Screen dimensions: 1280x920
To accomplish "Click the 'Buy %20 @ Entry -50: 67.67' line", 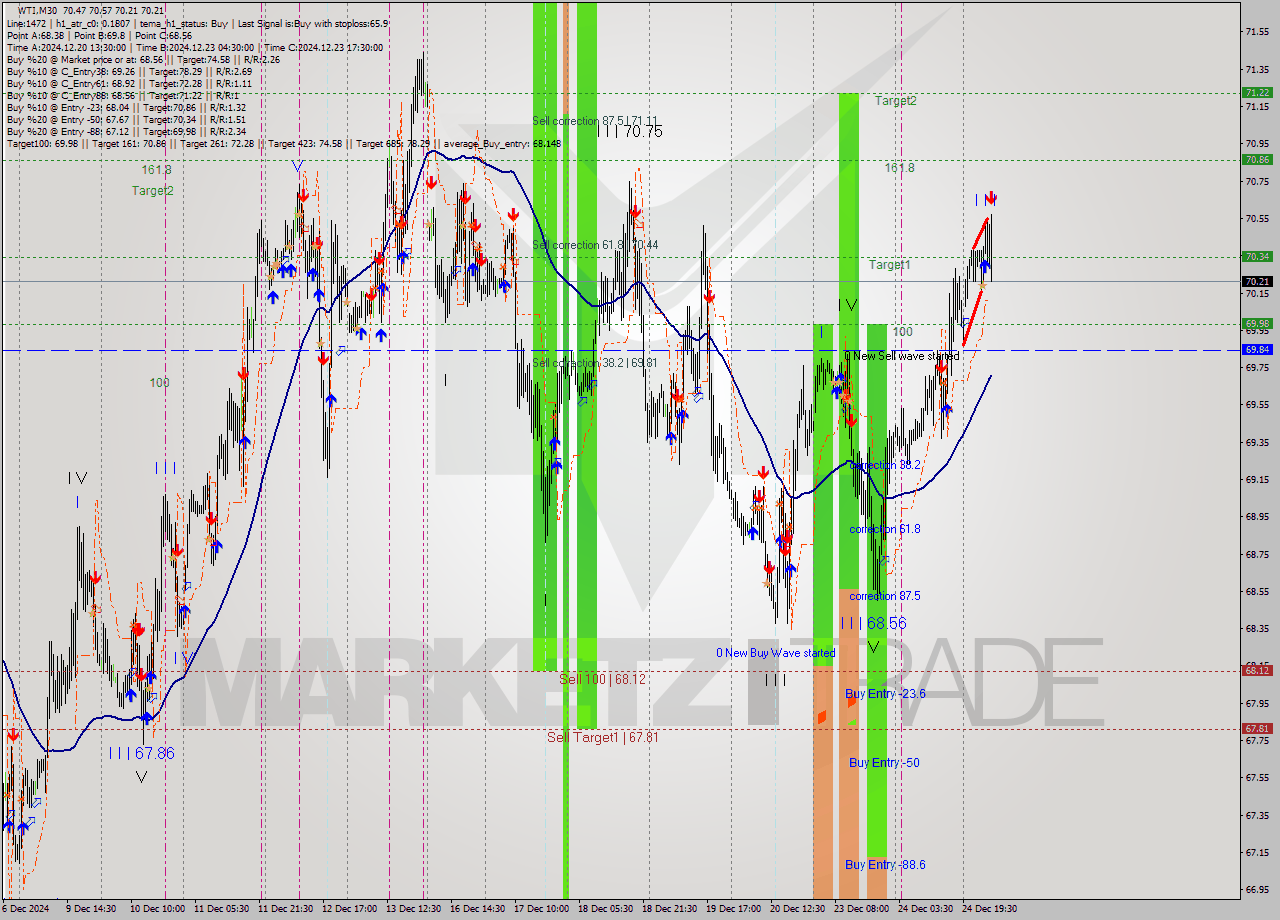I will click(126, 119).
